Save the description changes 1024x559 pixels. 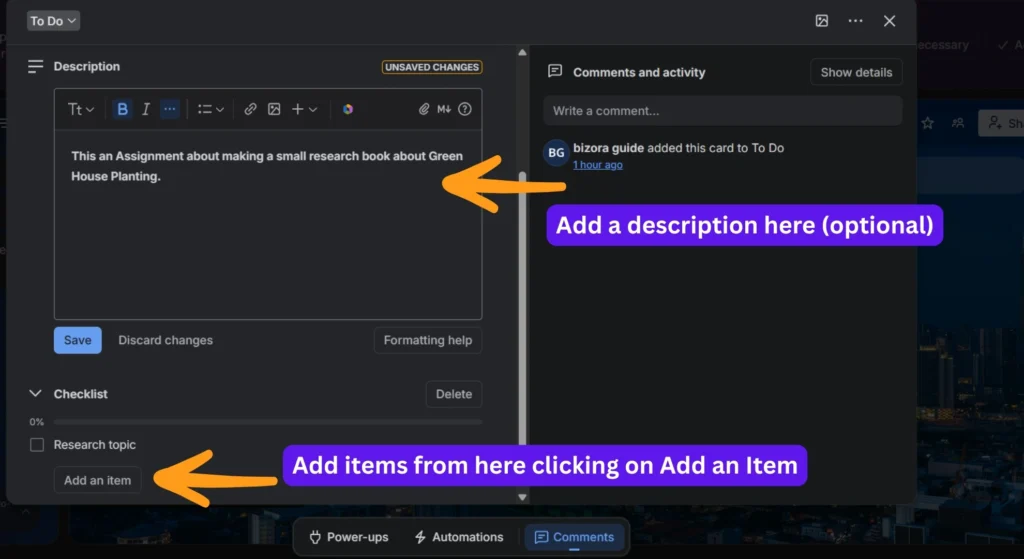[78, 340]
